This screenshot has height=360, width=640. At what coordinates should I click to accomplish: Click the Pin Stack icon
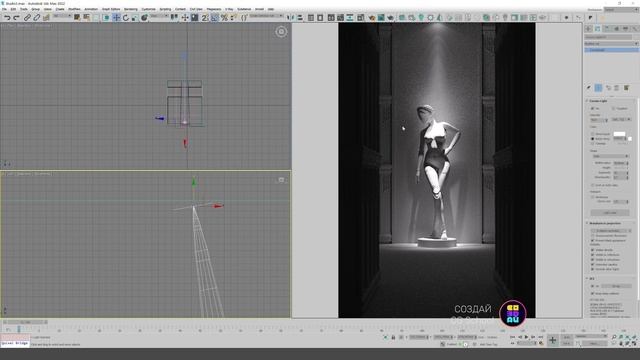[x=589, y=88]
